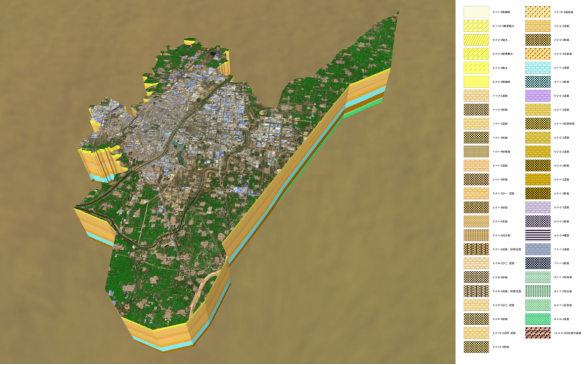Screen dimensions: 588x365
Task: Select the dark purple checkered legend swatch
Action: [x=538, y=221]
